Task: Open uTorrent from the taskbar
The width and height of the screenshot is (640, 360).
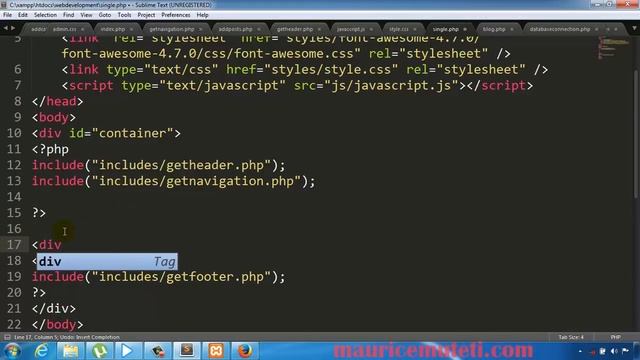Action: pyautogui.click(x=99, y=351)
